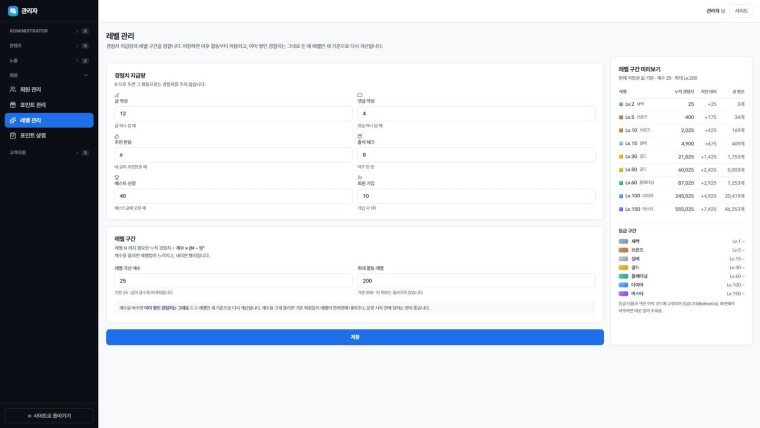Click the 관리자 user name in the header
This screenshot has height=428, width=760.
(x=715, y=11)
